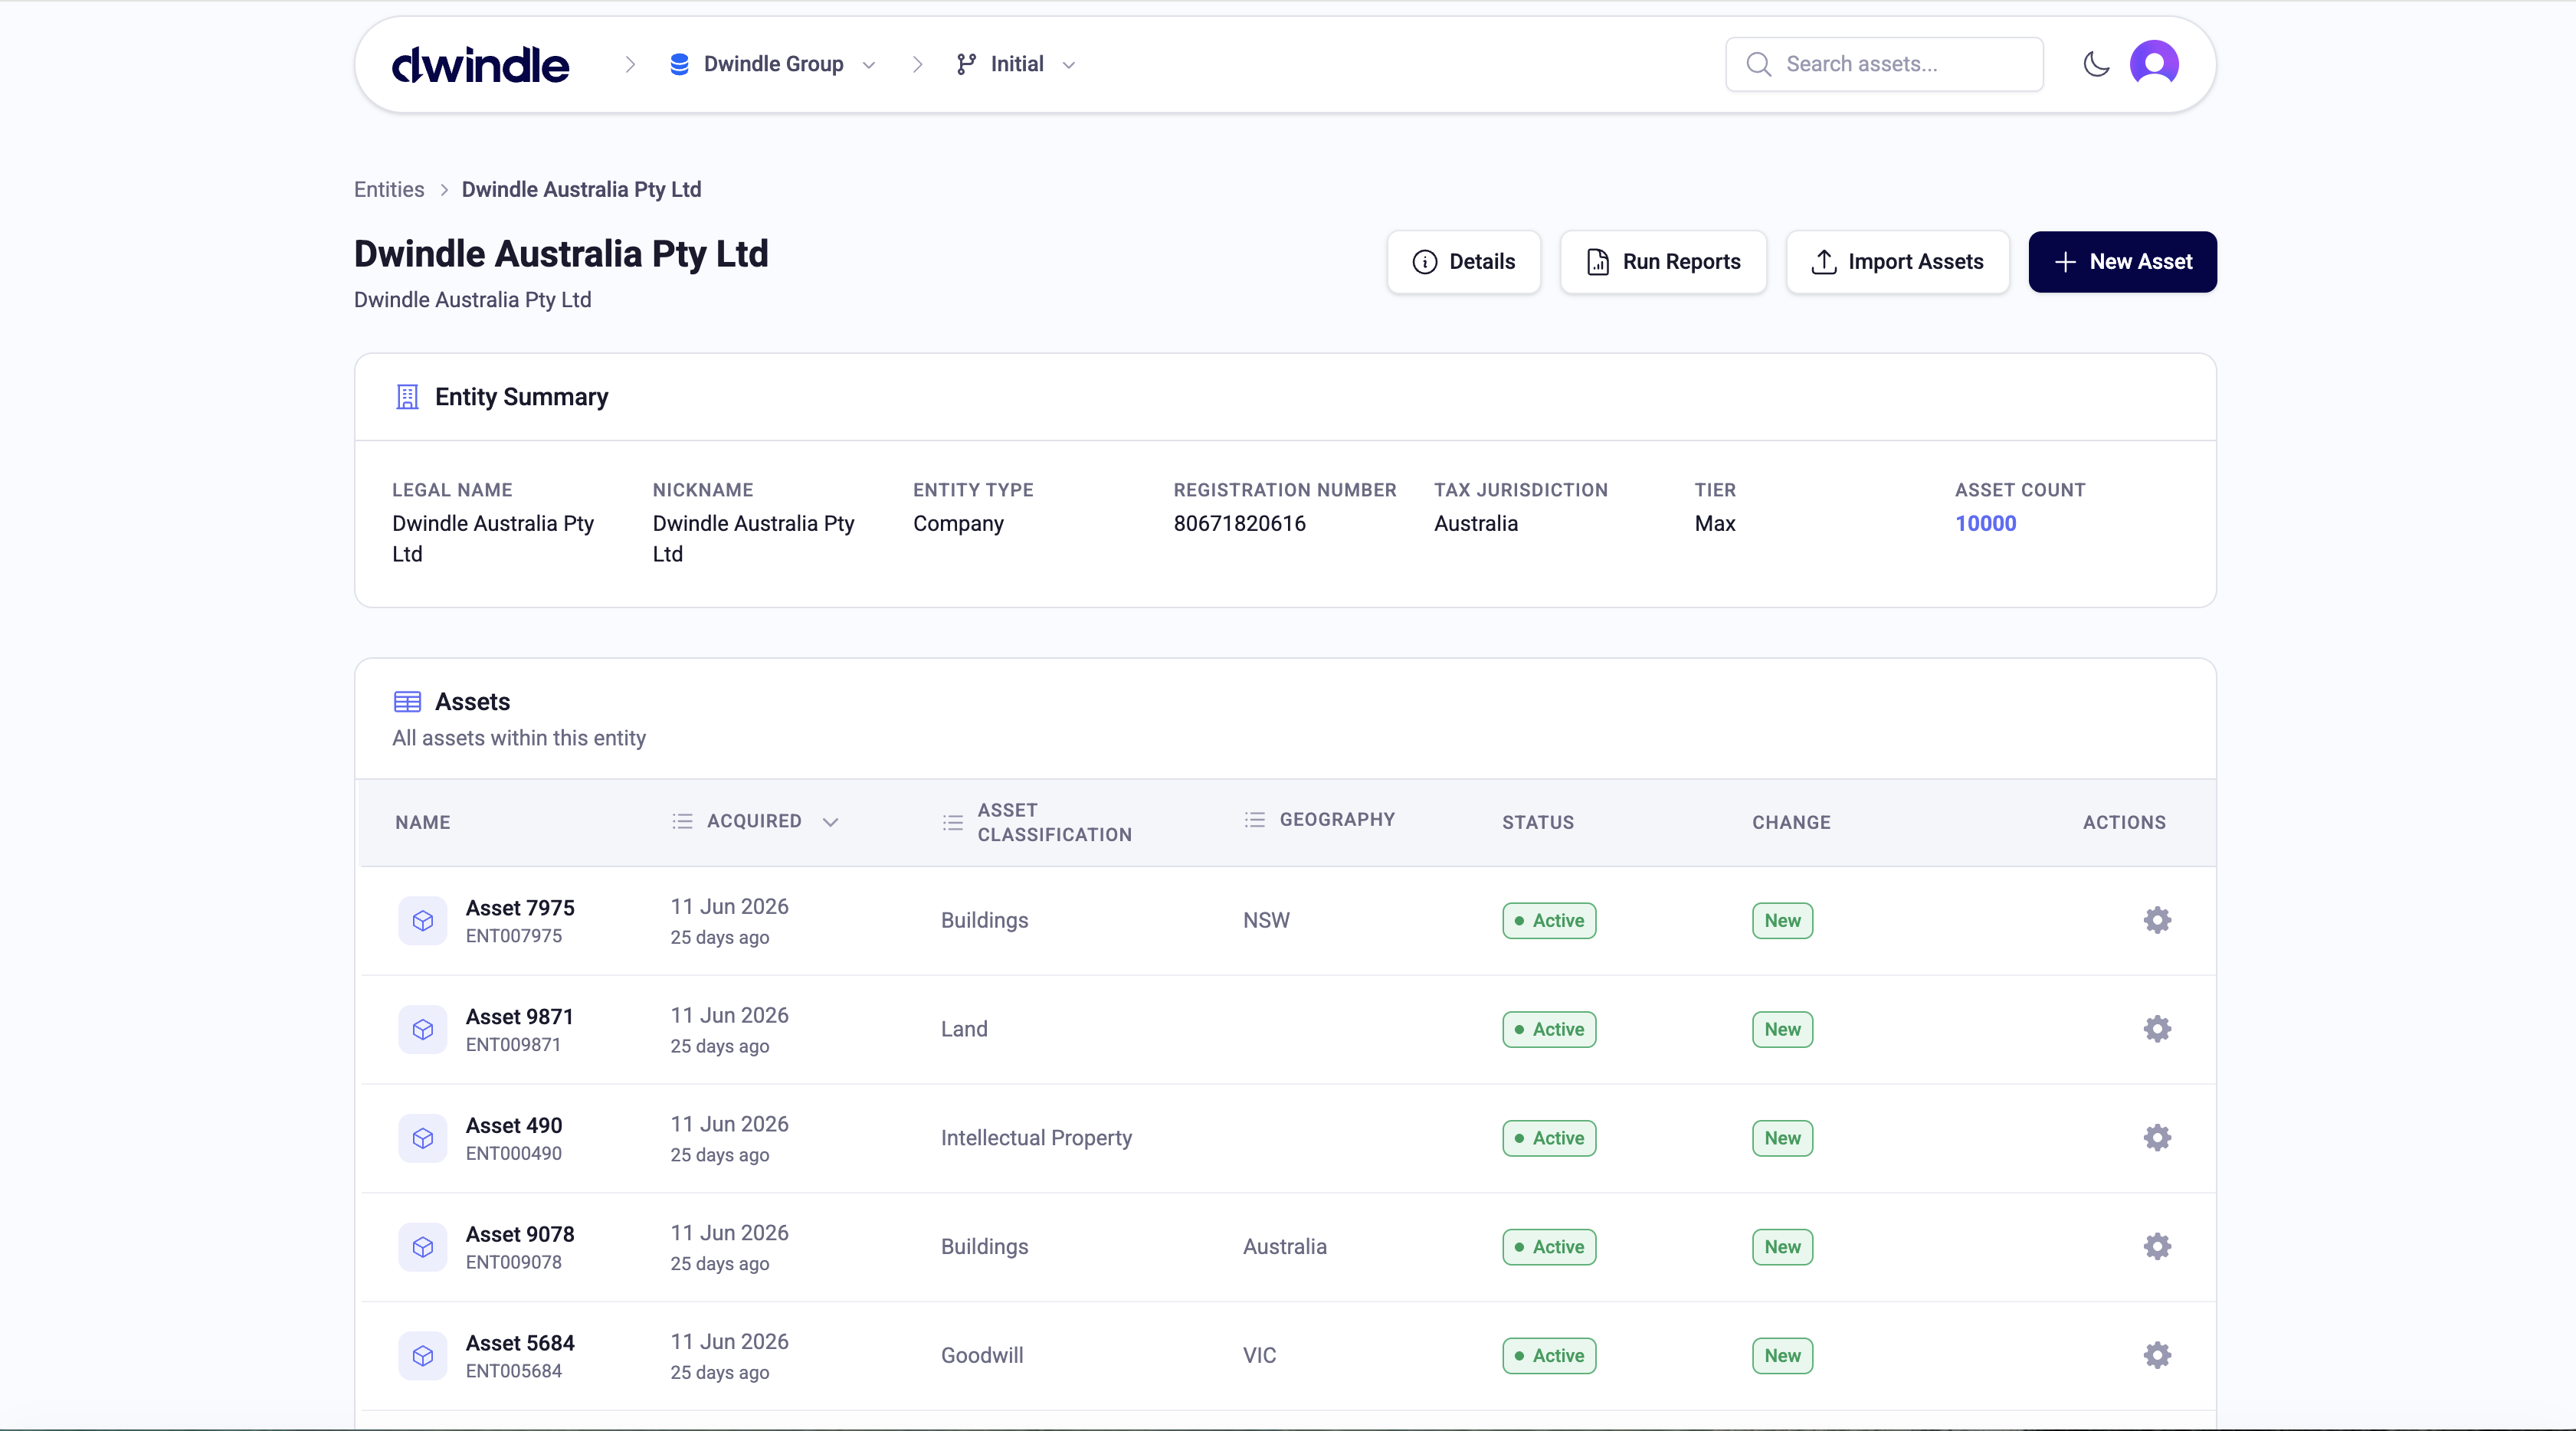Click the dwindle logo
This screenshot has width=2576, height=1431.
click(x=480, y=64)
